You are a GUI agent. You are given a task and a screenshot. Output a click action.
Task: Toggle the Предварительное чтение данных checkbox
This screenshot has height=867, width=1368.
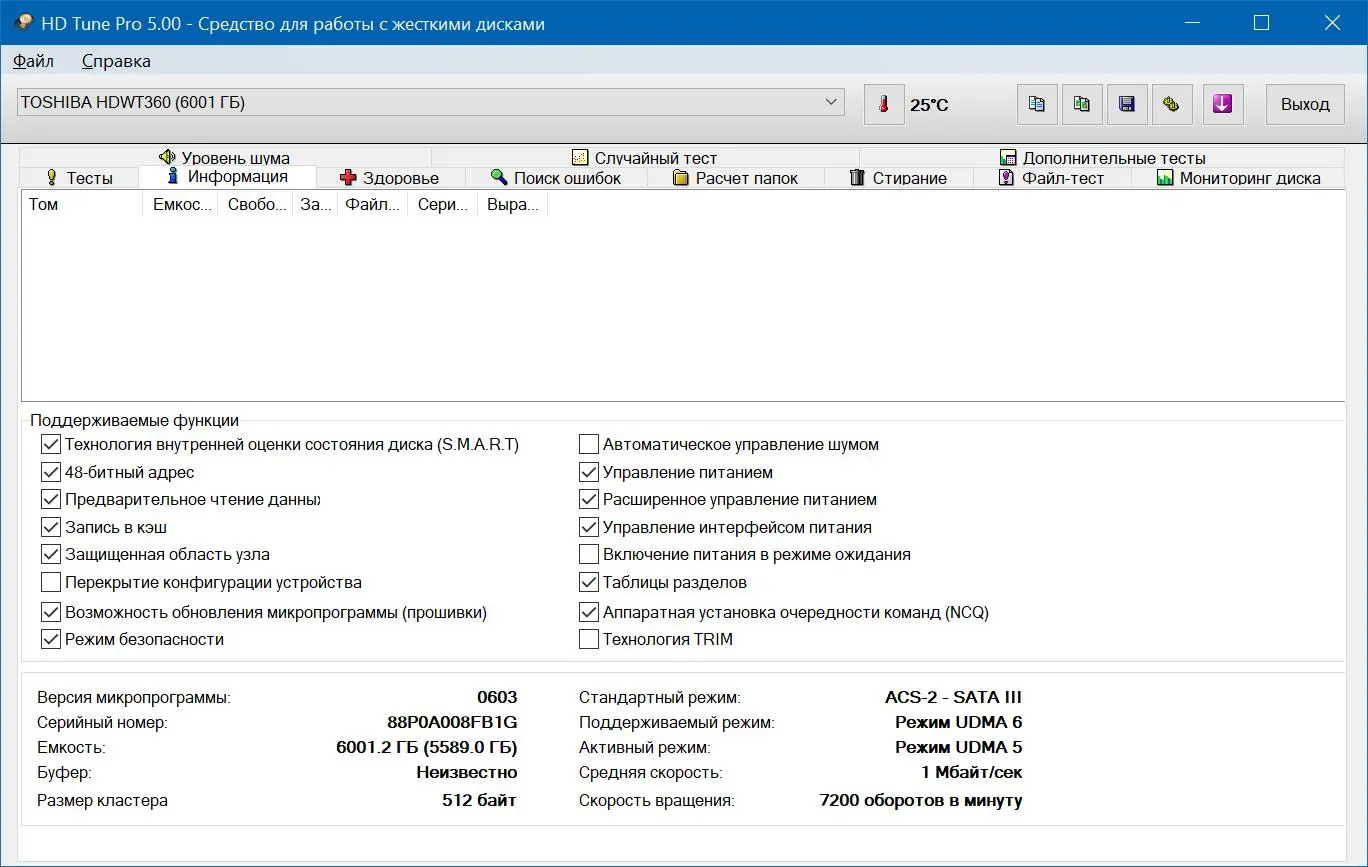tap(51, 499)
